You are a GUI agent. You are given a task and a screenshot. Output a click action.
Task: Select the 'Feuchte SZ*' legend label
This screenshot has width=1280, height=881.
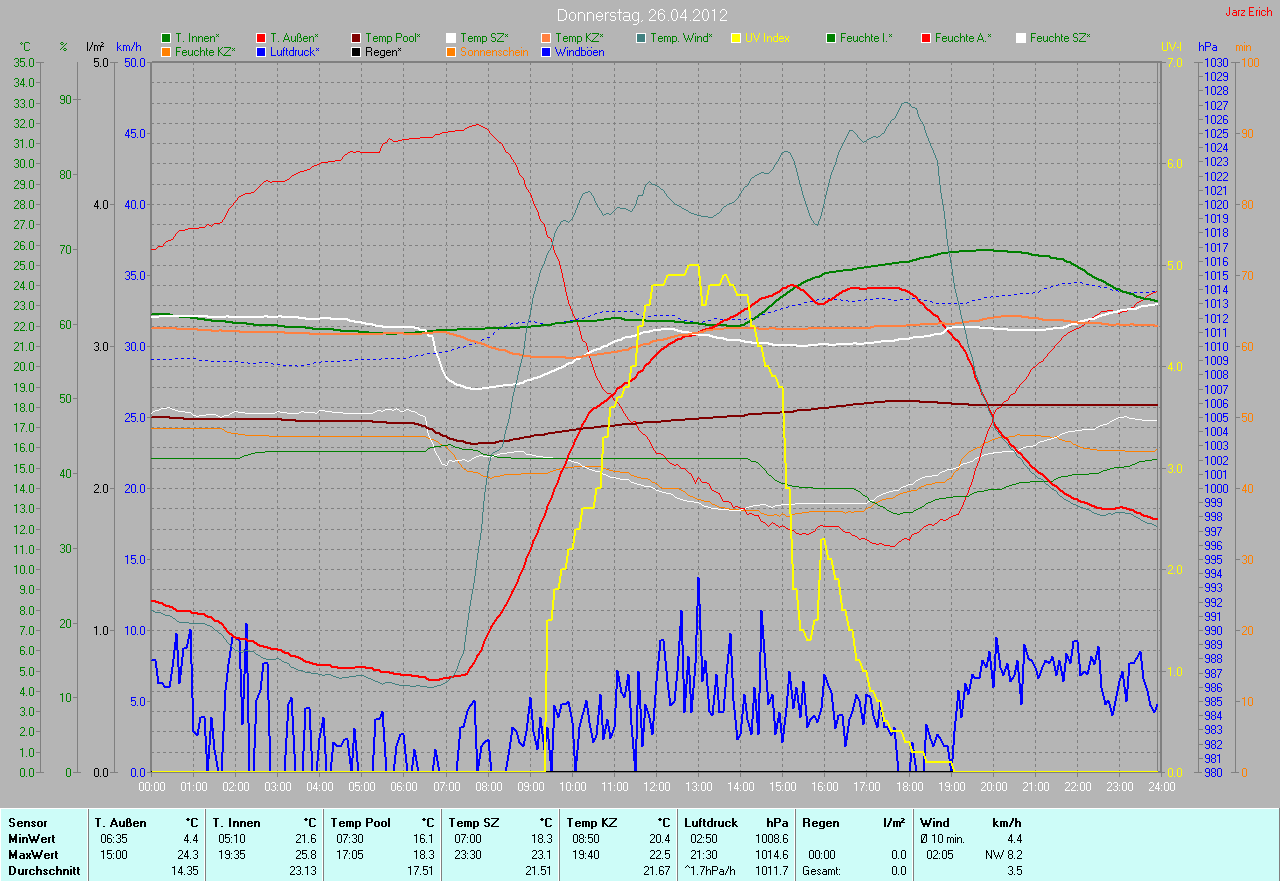pos(1060,38)
